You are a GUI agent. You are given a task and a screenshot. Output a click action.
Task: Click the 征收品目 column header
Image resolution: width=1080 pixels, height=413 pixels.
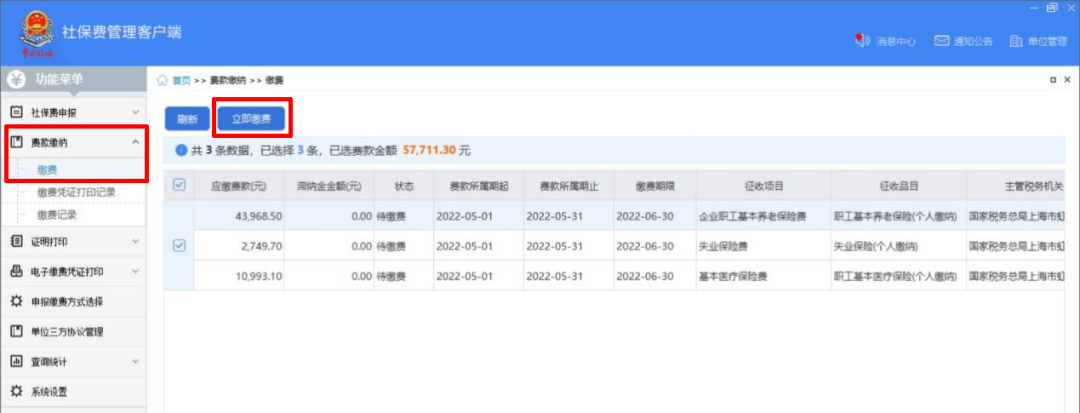(x=899, y=186)
